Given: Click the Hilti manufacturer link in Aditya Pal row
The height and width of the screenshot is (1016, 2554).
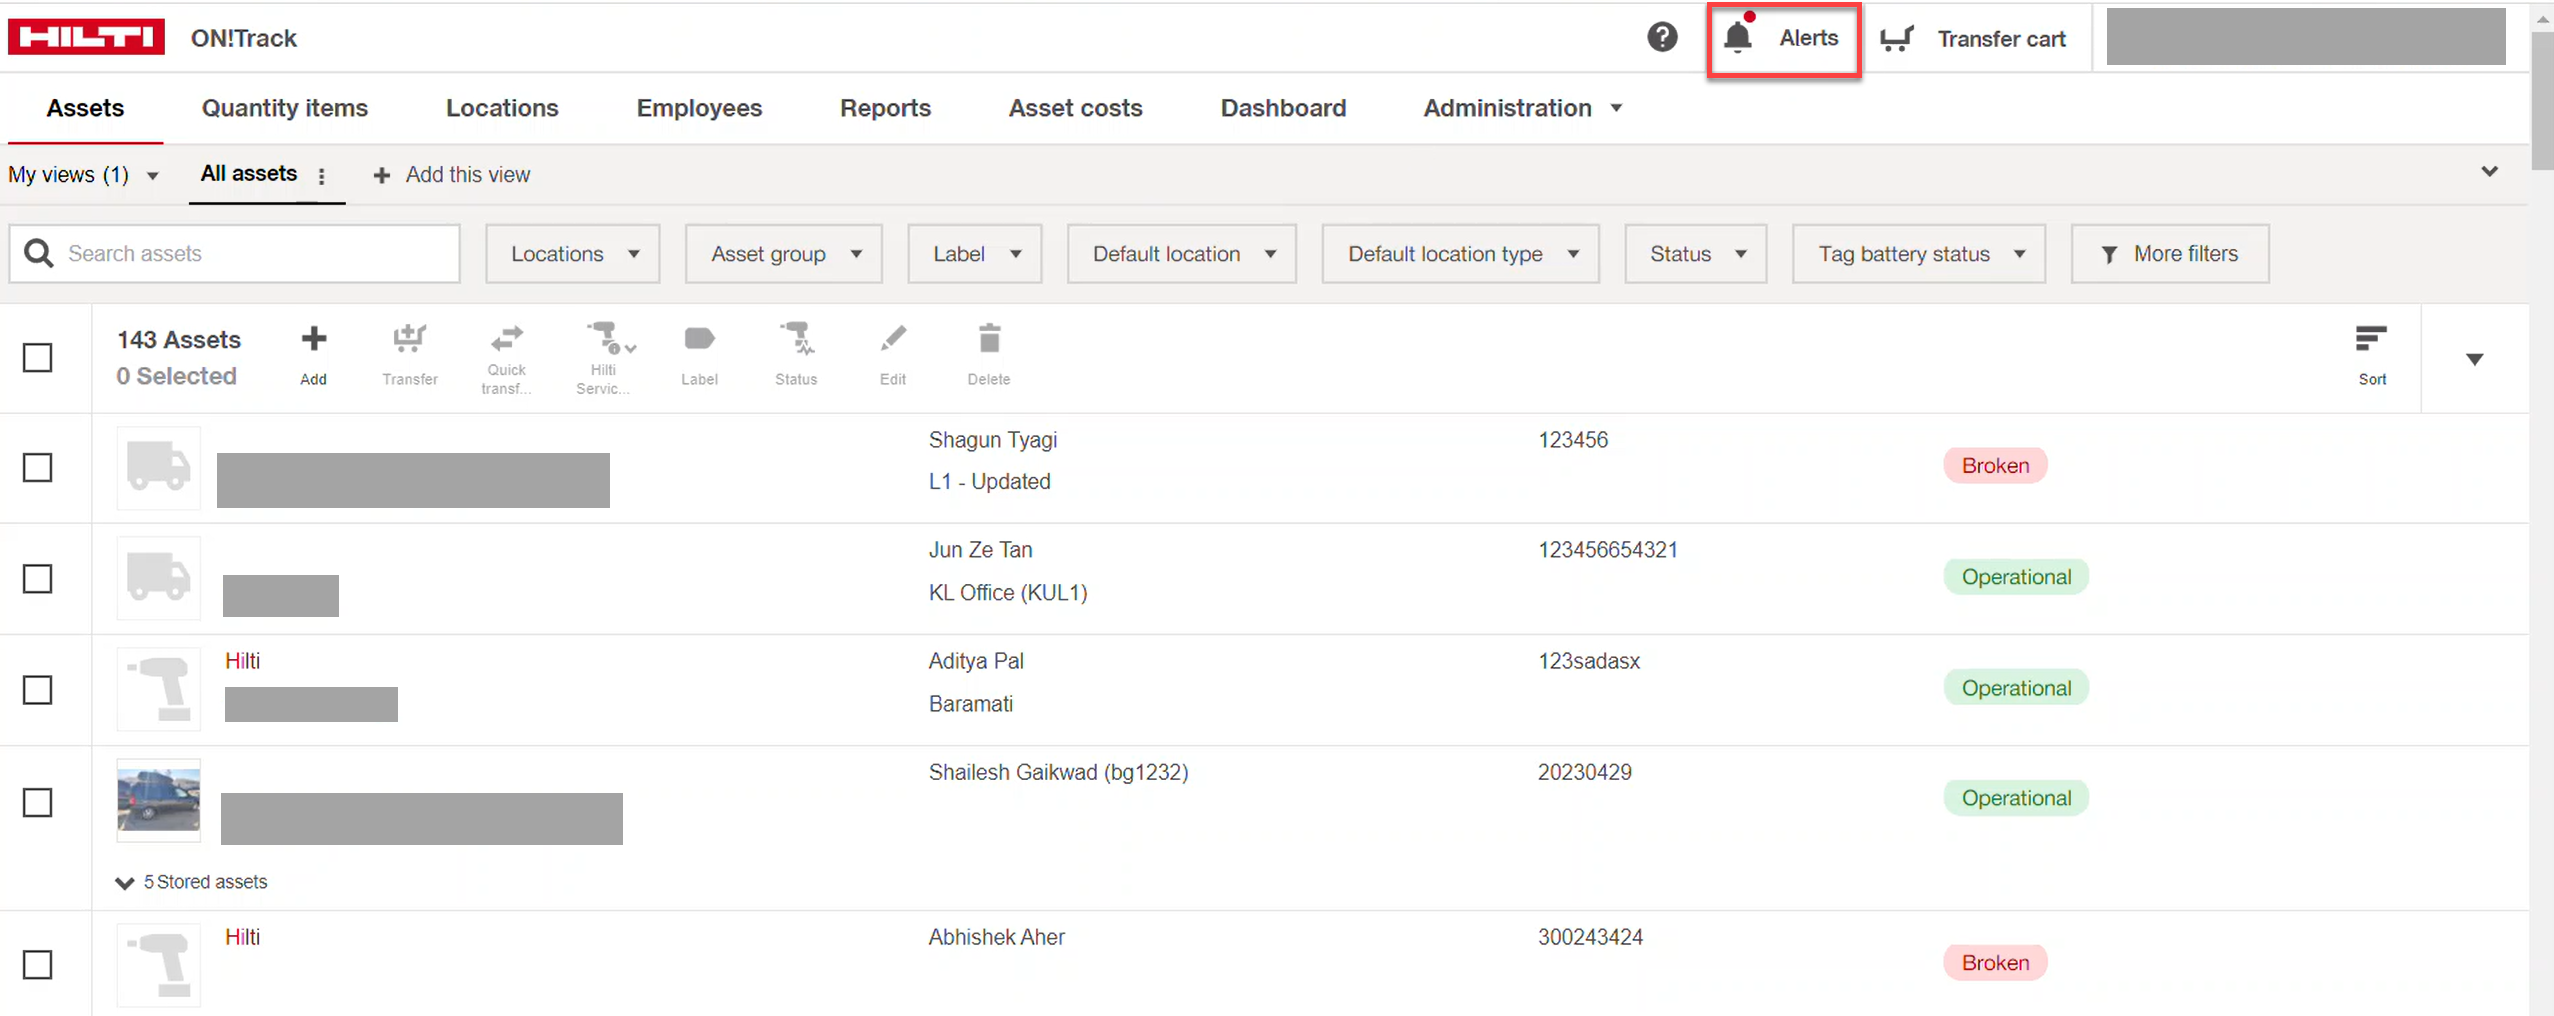Looking at the screenshot, I should 242,661.
